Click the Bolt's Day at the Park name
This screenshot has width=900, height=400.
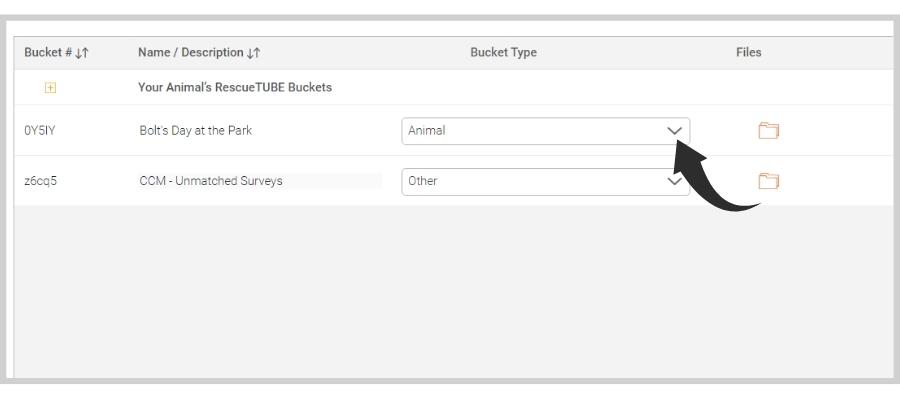pos(196,131)
